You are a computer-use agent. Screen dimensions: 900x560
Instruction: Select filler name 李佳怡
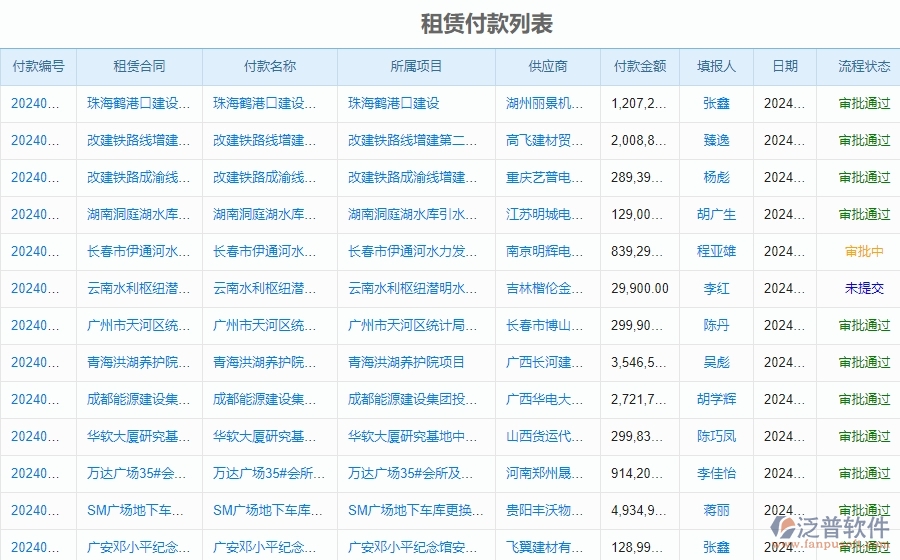click(716, 473)
